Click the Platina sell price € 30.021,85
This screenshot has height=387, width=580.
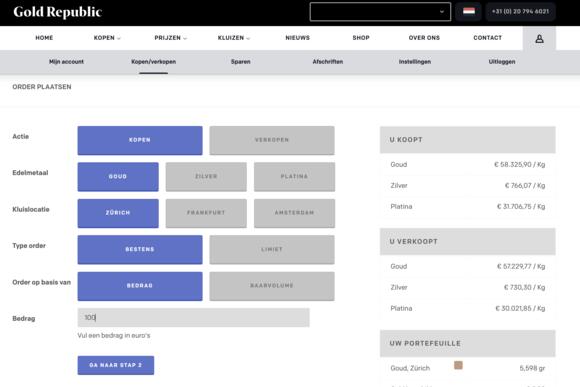click(520, 309)
